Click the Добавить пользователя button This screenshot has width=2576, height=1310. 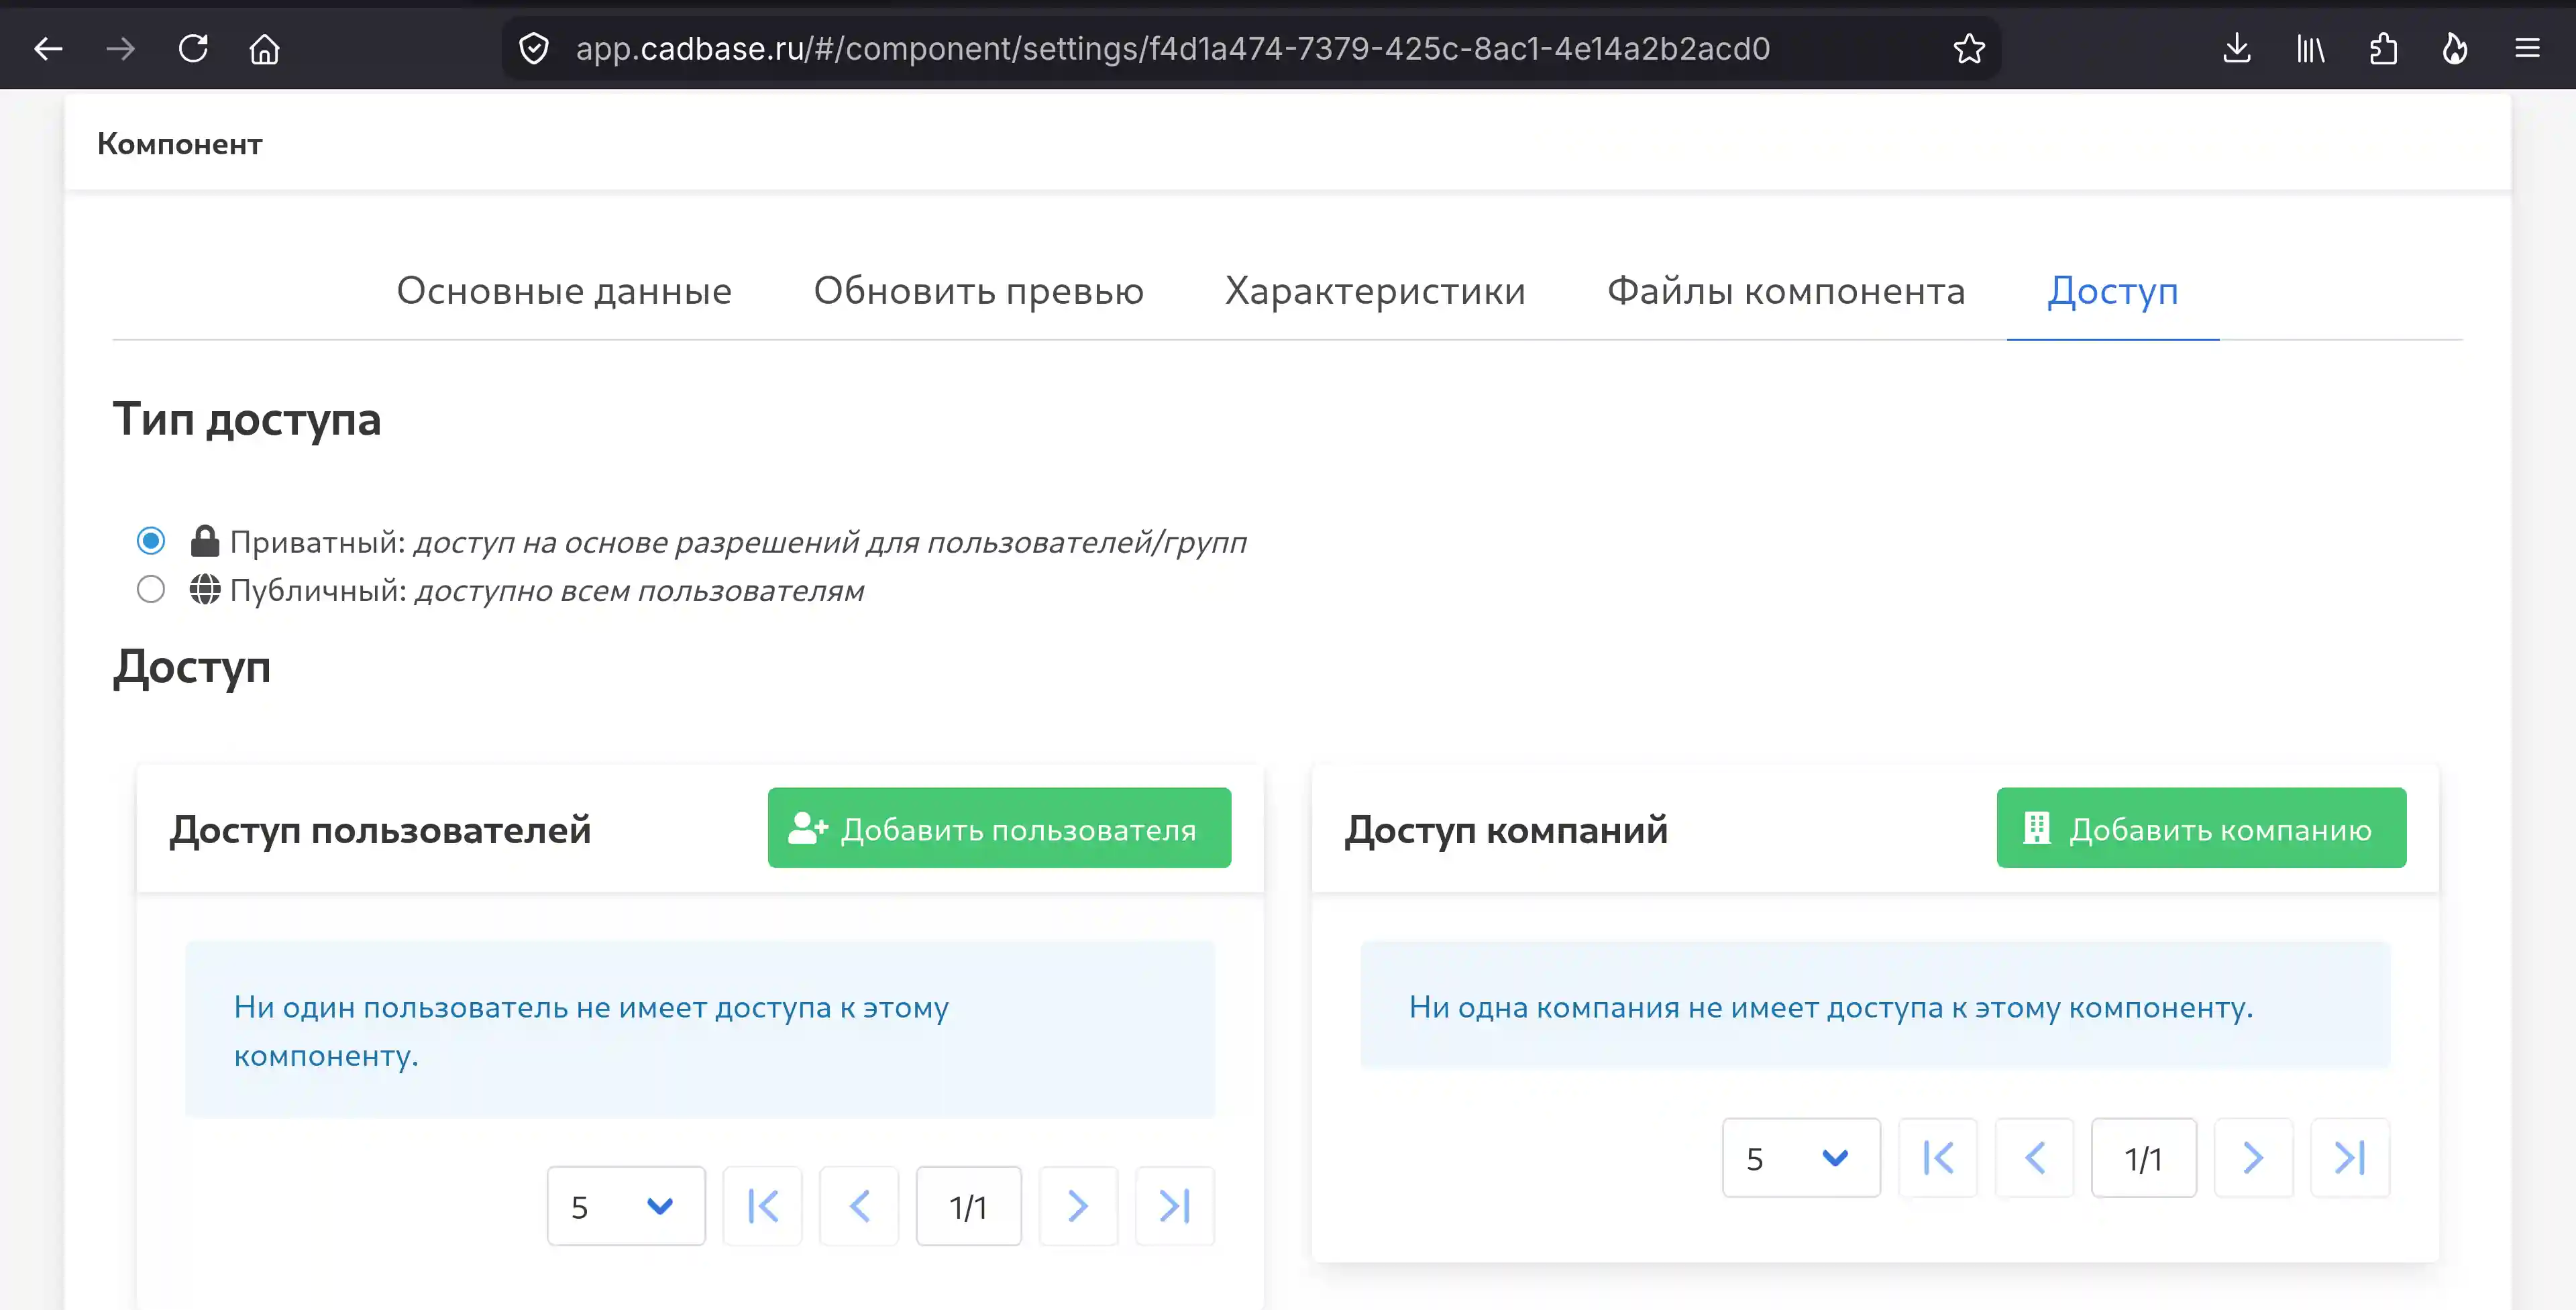(x=999, y=828)
